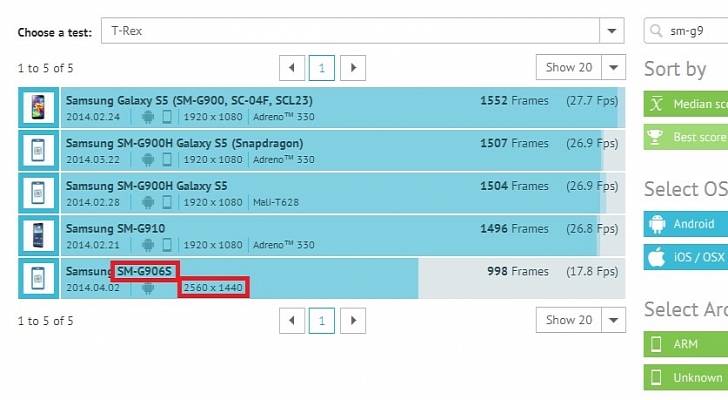Go to next page in bottom pagination

(351, 320)
